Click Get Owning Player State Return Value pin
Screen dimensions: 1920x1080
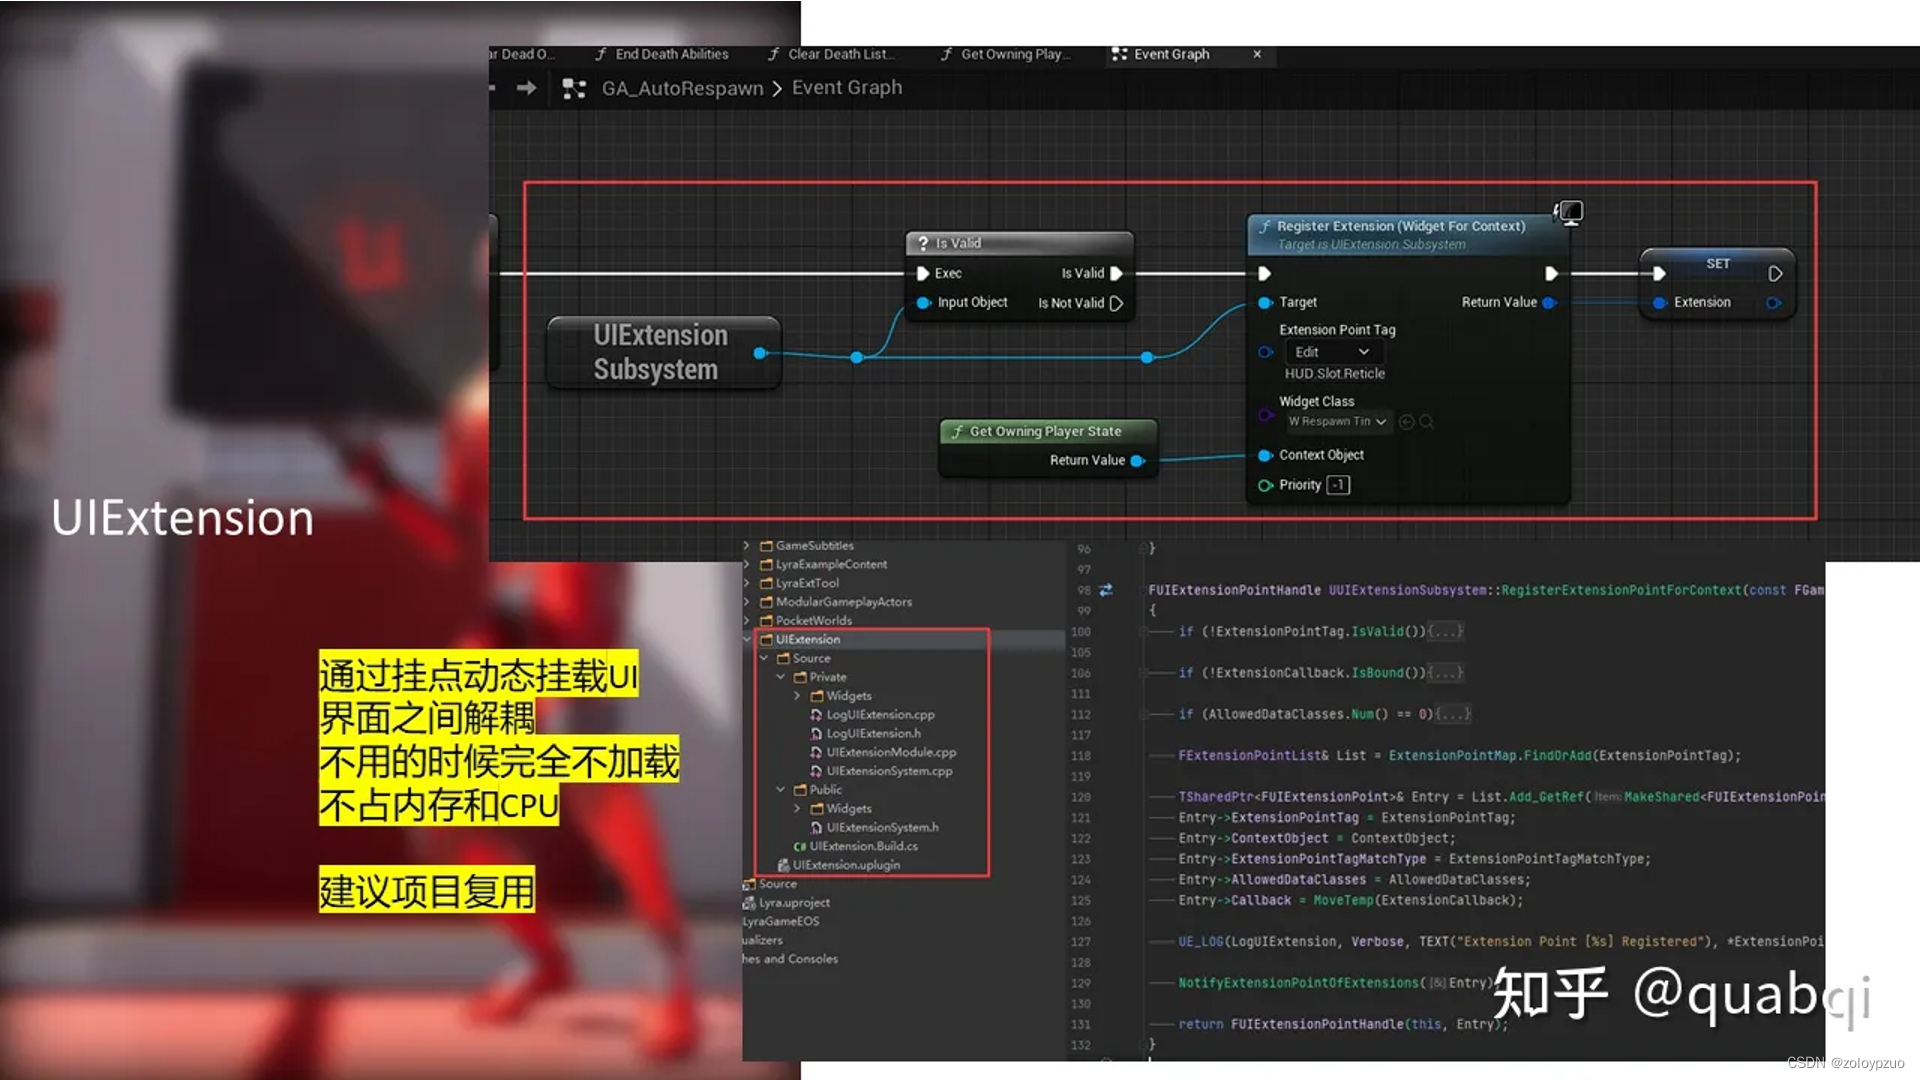click(x=1137, y=461)
